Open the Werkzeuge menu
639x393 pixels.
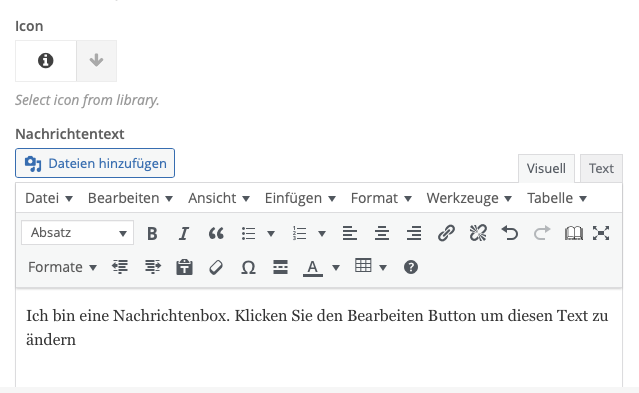(x=469, y=198)
